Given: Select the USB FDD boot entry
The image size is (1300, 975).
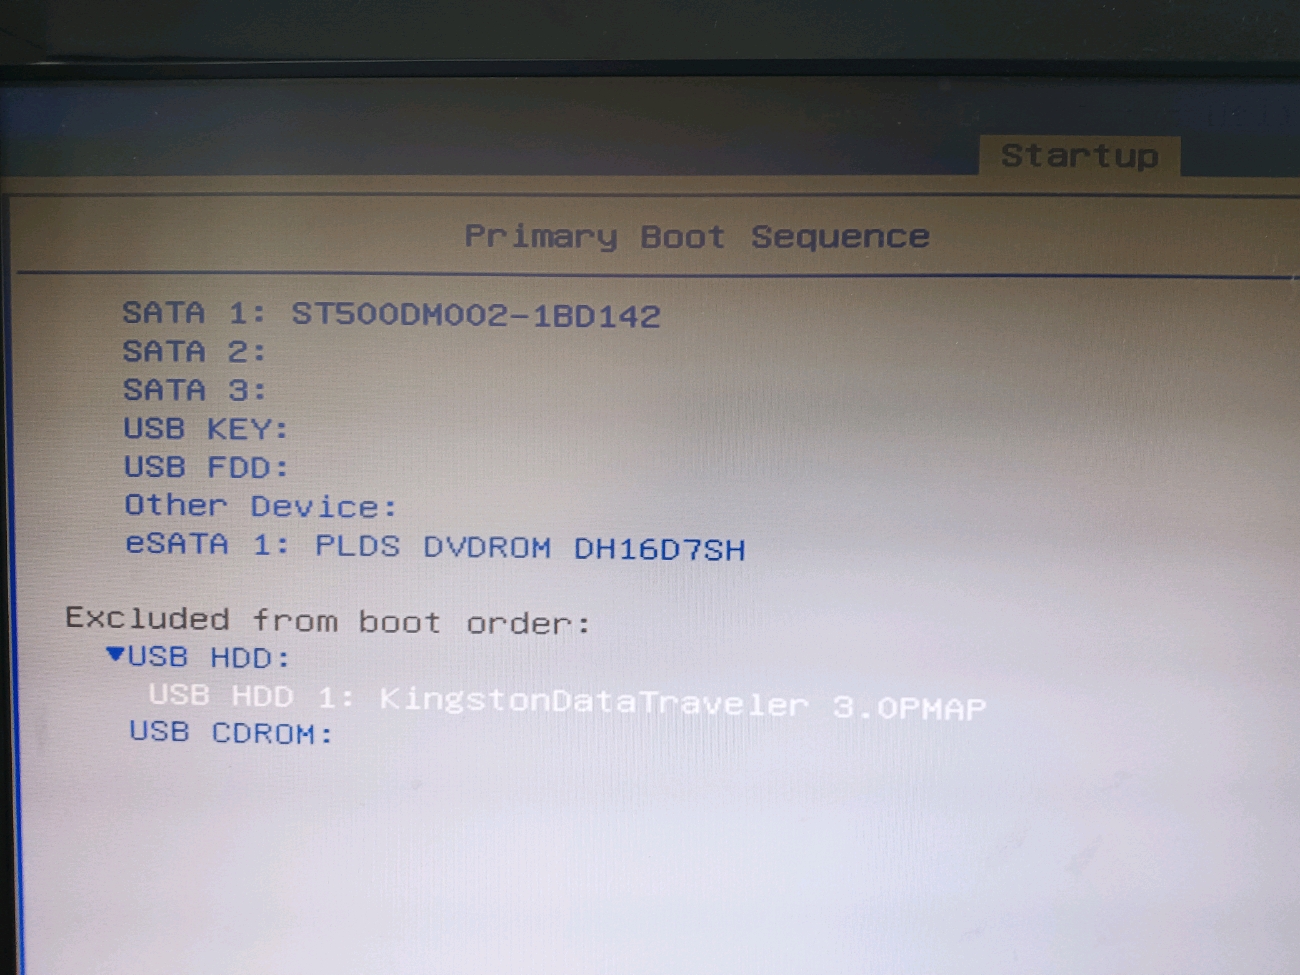Looking at the screenshot, I should (x=206, y=467).
